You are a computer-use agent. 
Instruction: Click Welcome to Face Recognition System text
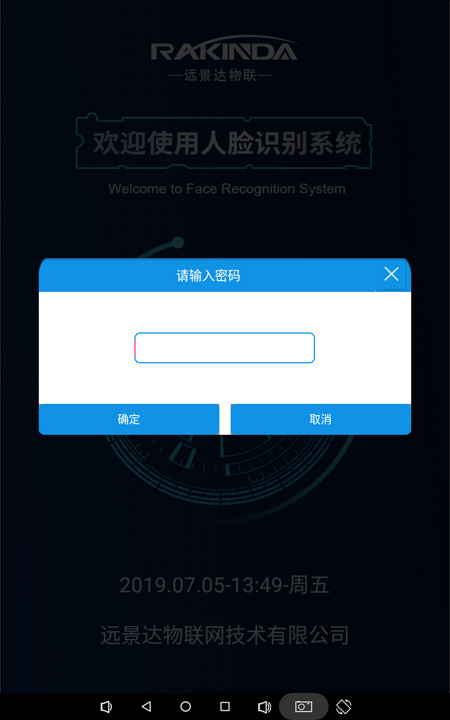[227, 189]
